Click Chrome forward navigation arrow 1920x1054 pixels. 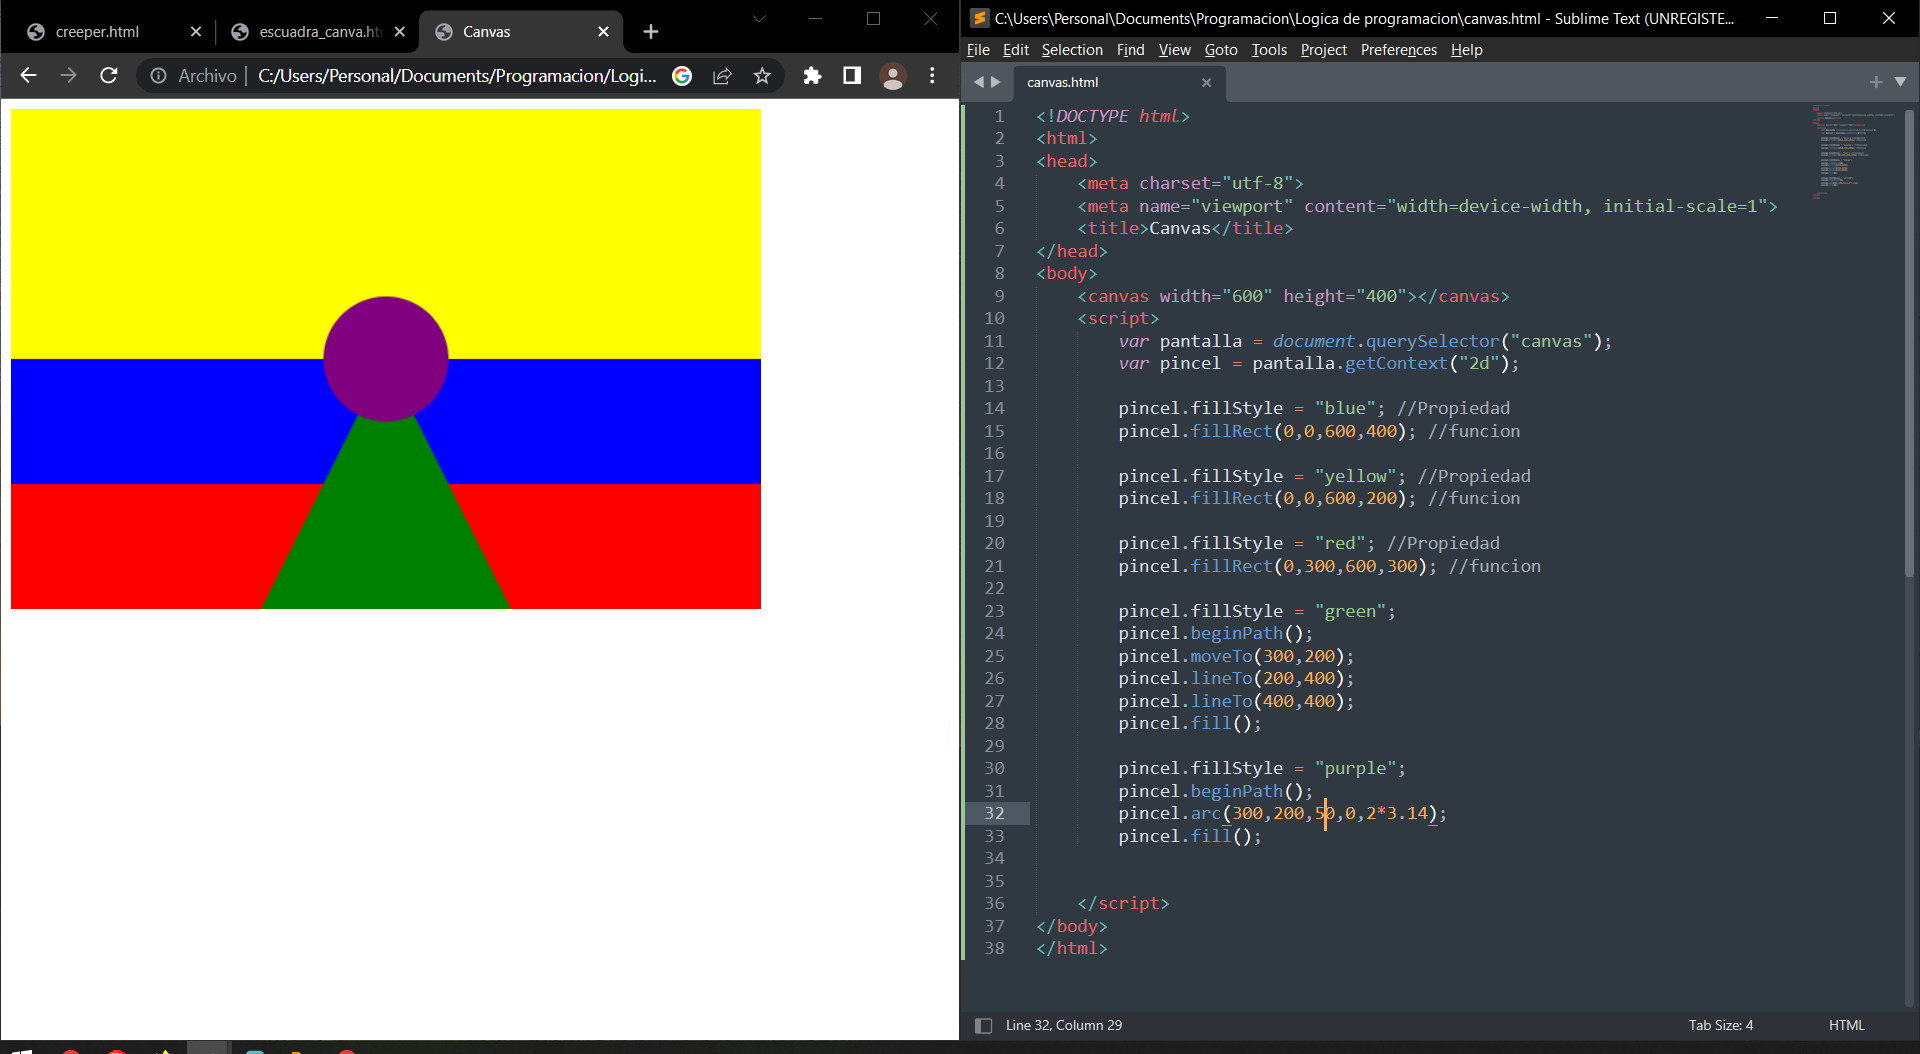pyautogui.click(x=68, y=76)
